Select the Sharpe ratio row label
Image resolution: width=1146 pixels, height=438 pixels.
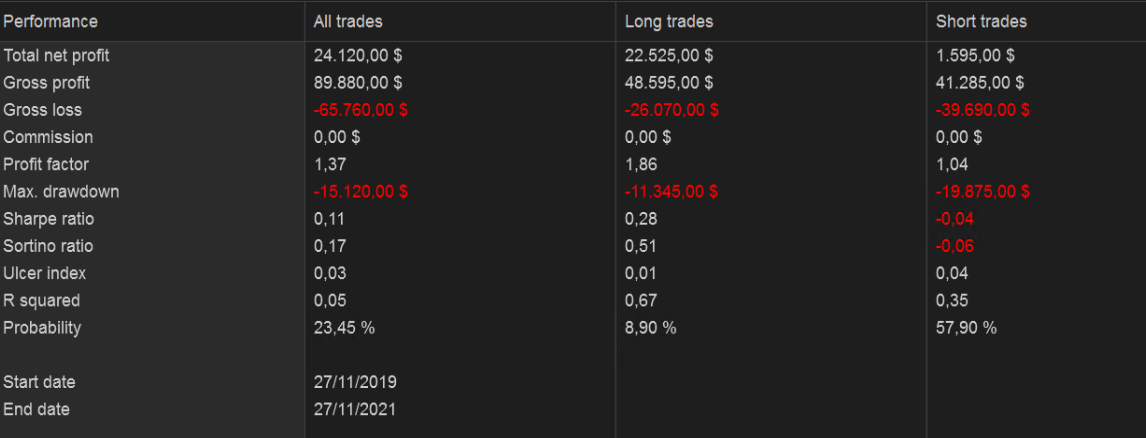point(49,219)
